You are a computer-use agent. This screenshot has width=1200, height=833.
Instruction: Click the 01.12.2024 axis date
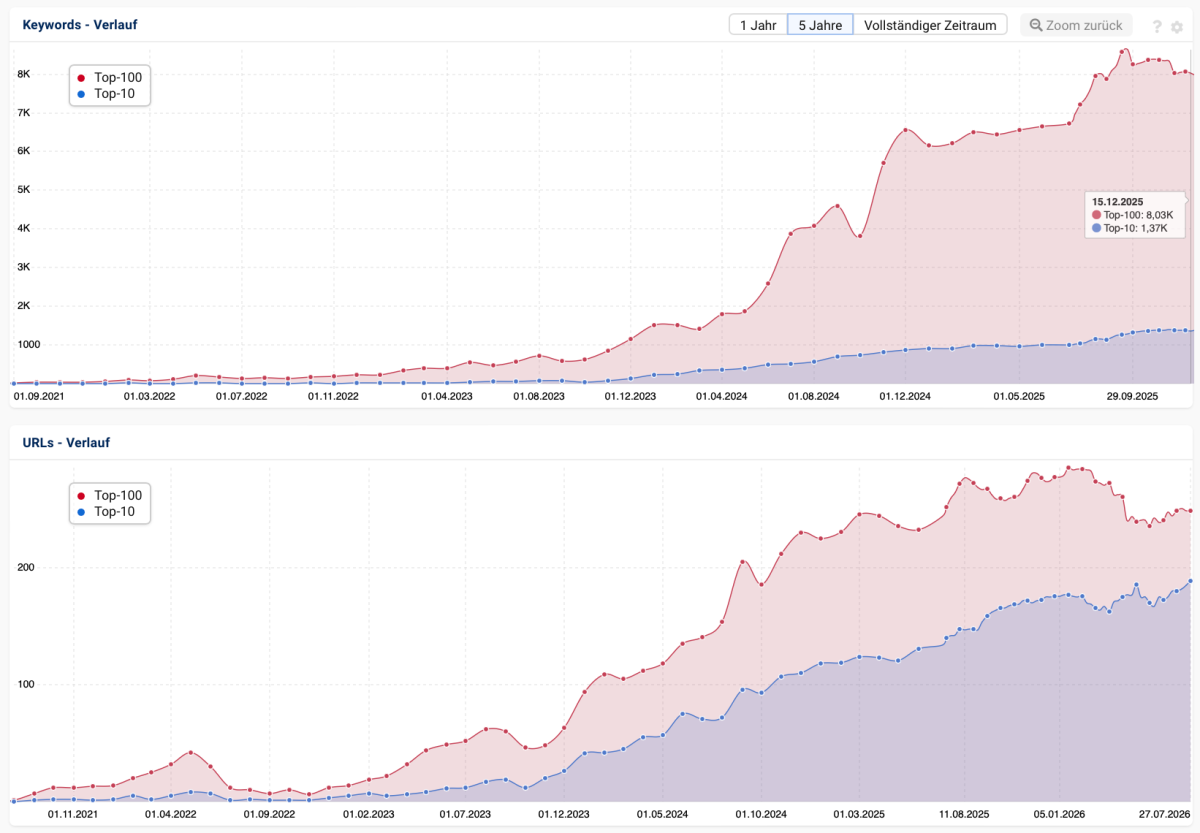(x=905, y=396)
